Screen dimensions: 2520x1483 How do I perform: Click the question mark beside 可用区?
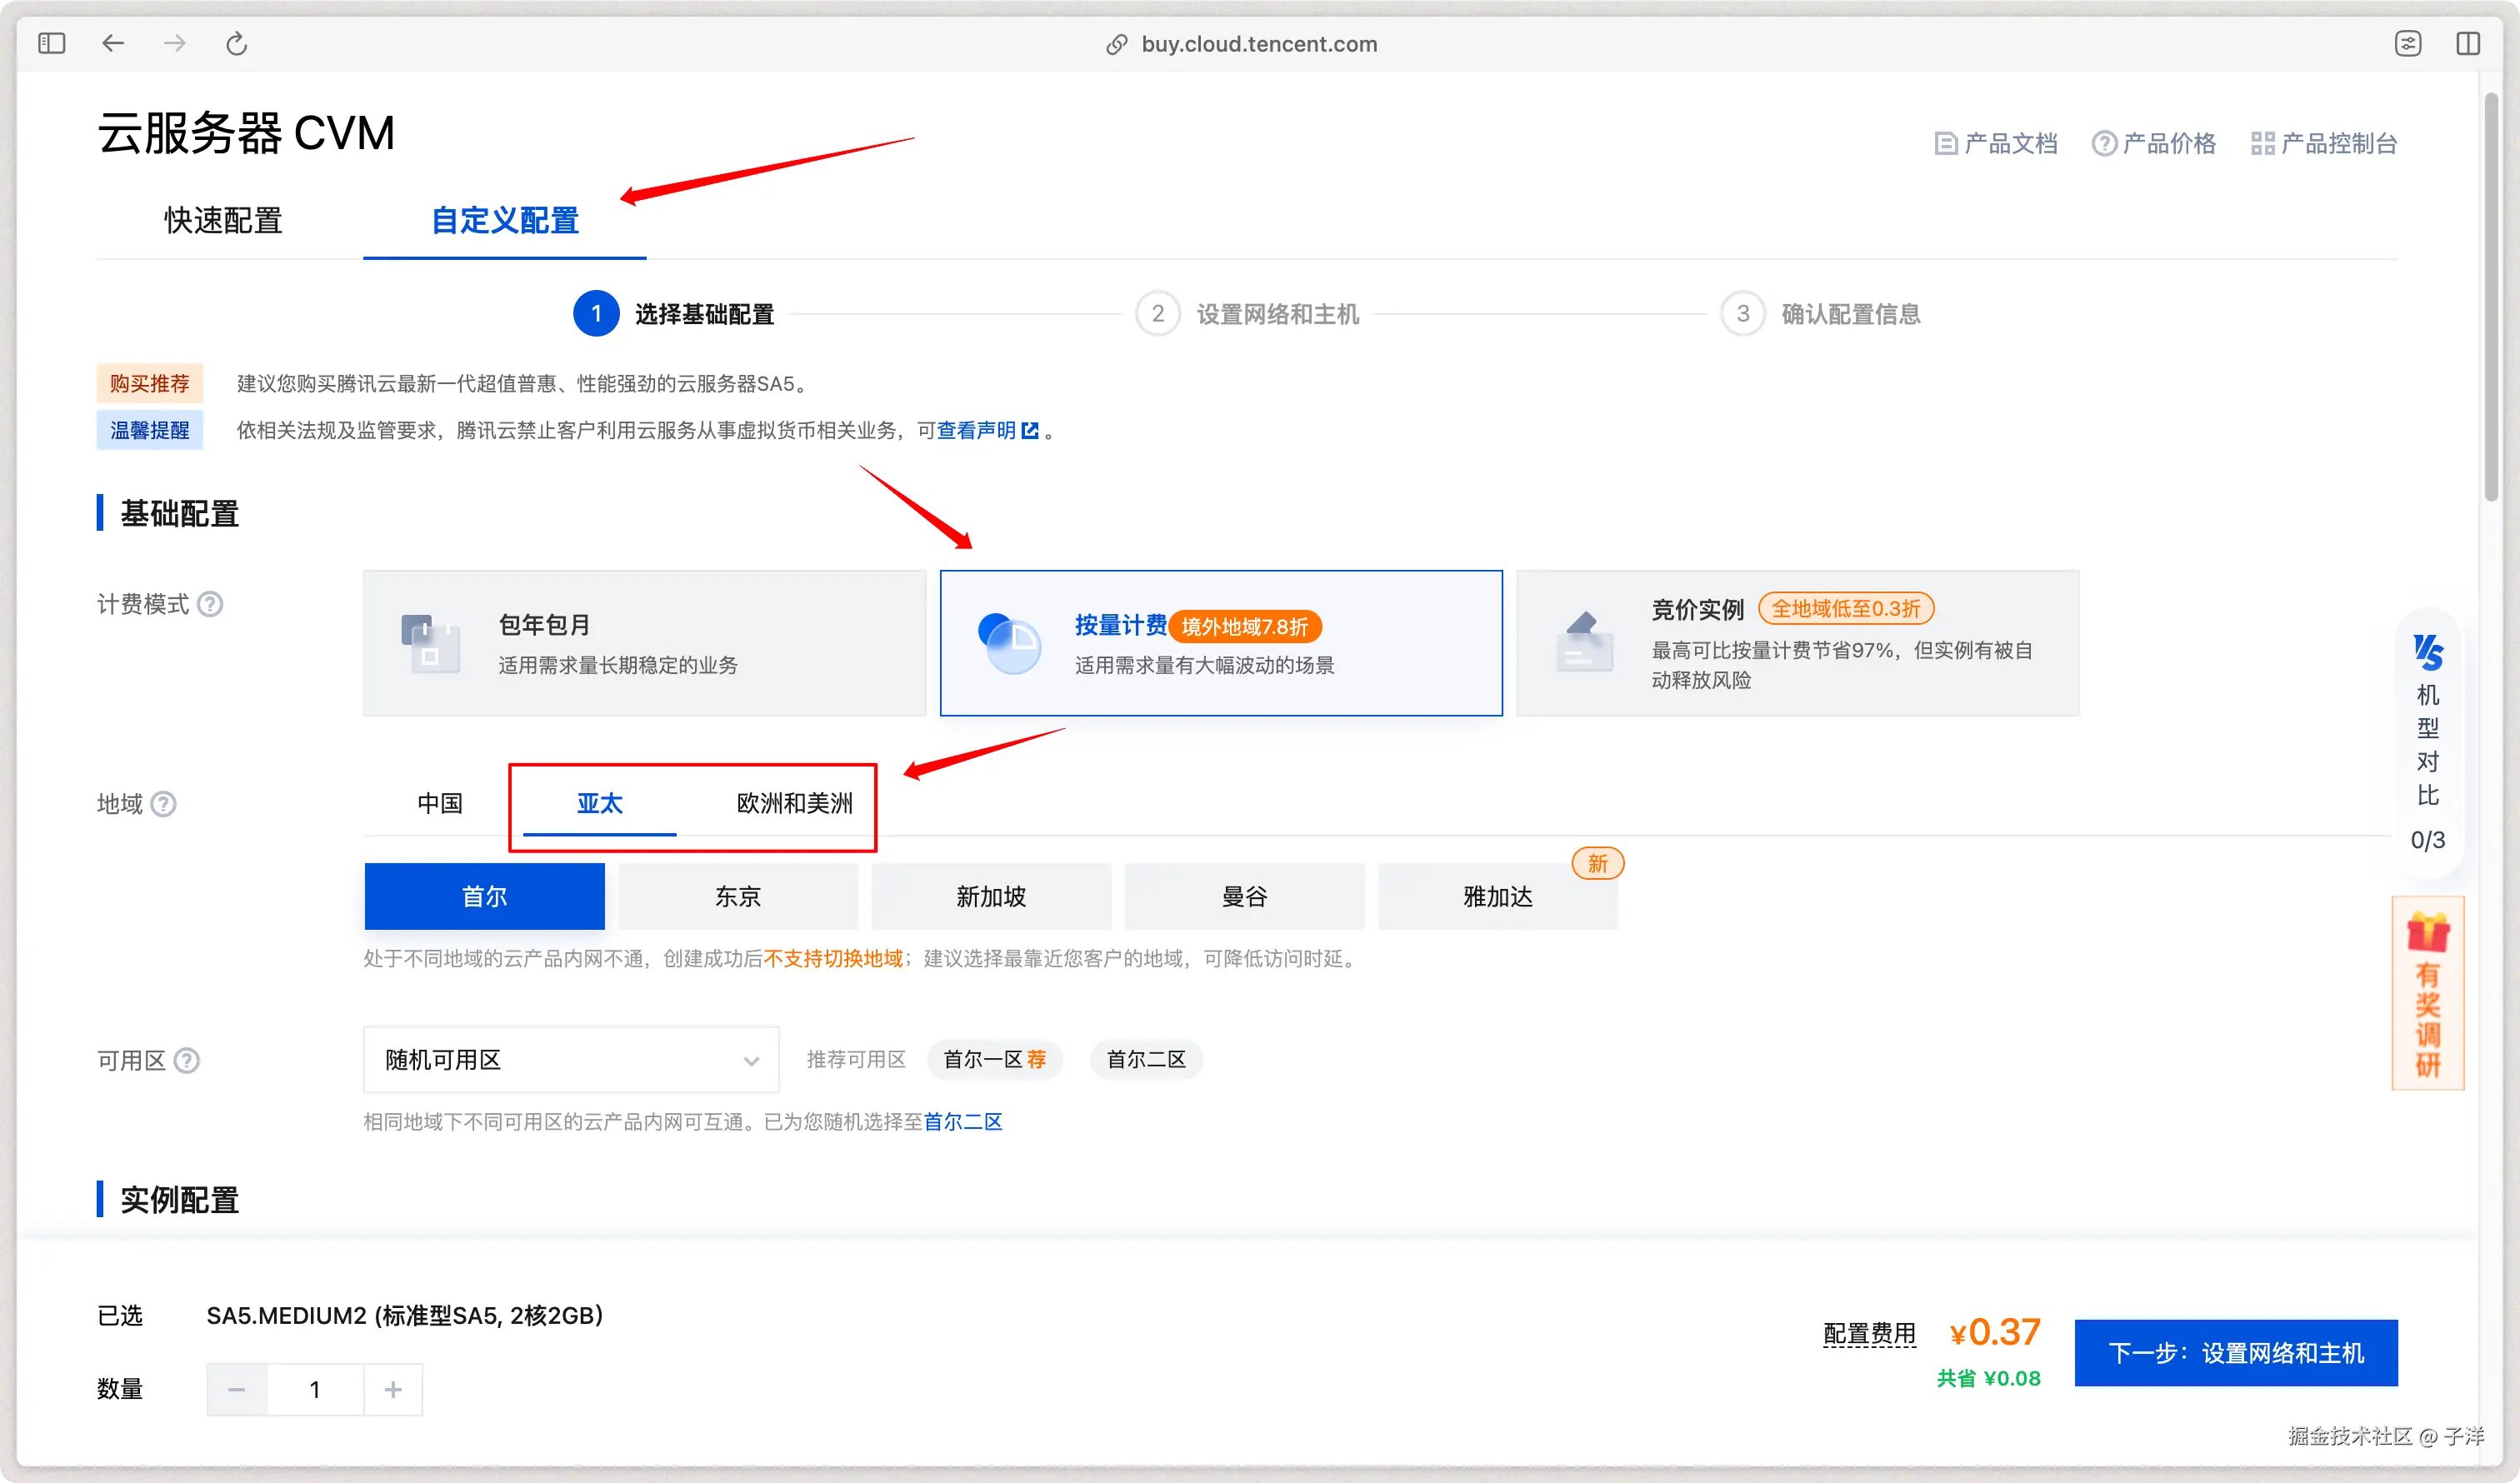click(187, 1060)
